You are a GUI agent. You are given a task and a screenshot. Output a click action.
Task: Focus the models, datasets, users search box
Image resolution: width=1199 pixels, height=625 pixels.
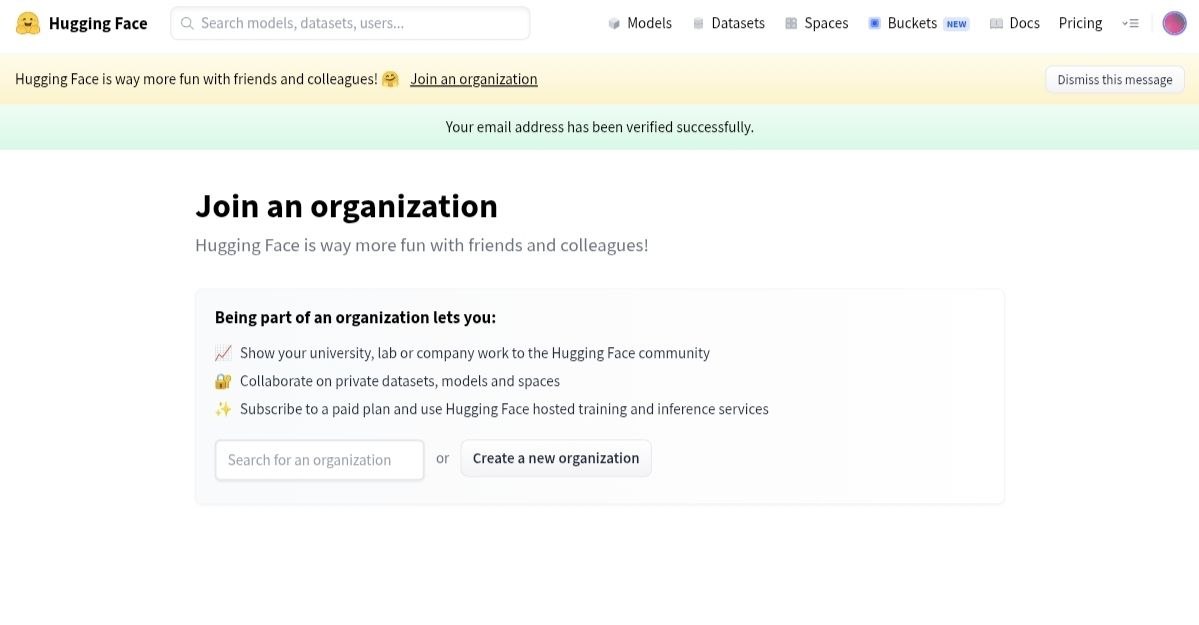click(x=350, y=23)
